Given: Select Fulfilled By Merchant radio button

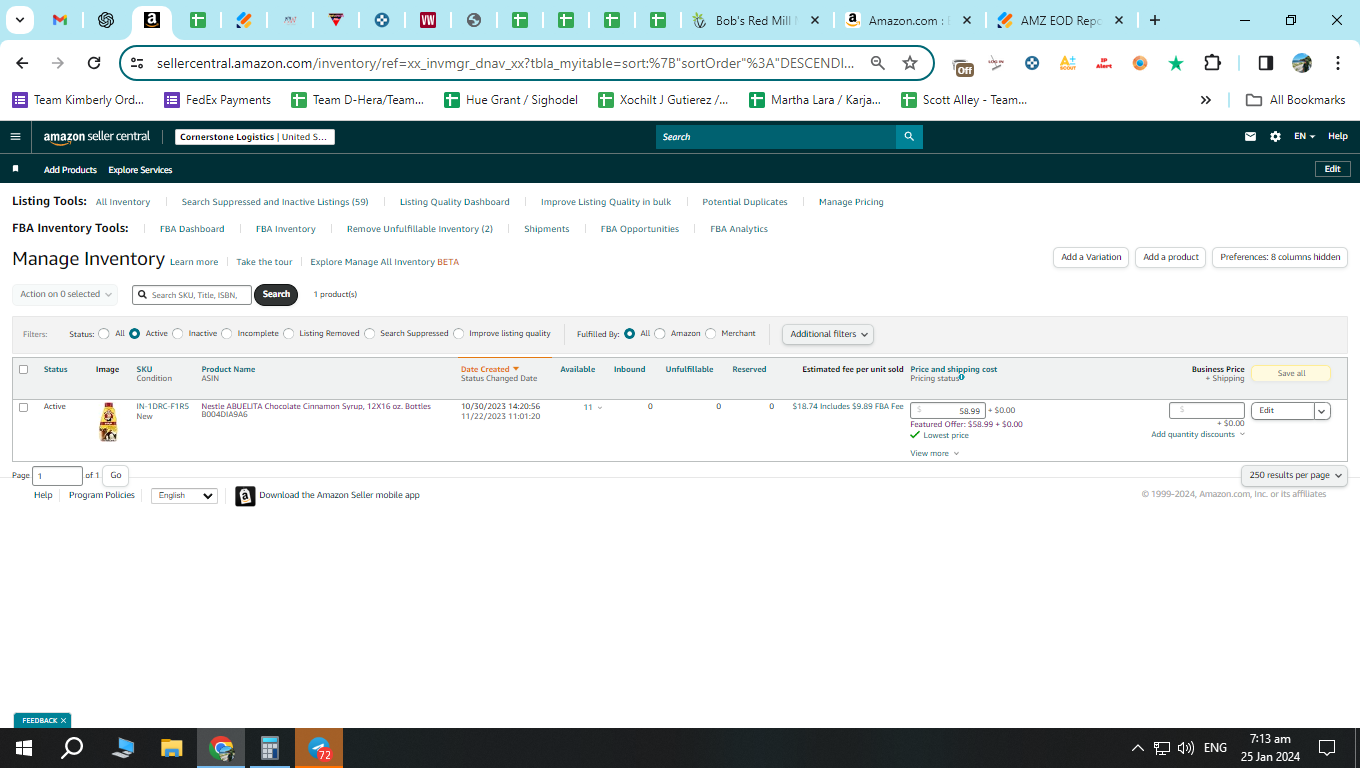Looking at the screenshot, I should pos(711,334).
